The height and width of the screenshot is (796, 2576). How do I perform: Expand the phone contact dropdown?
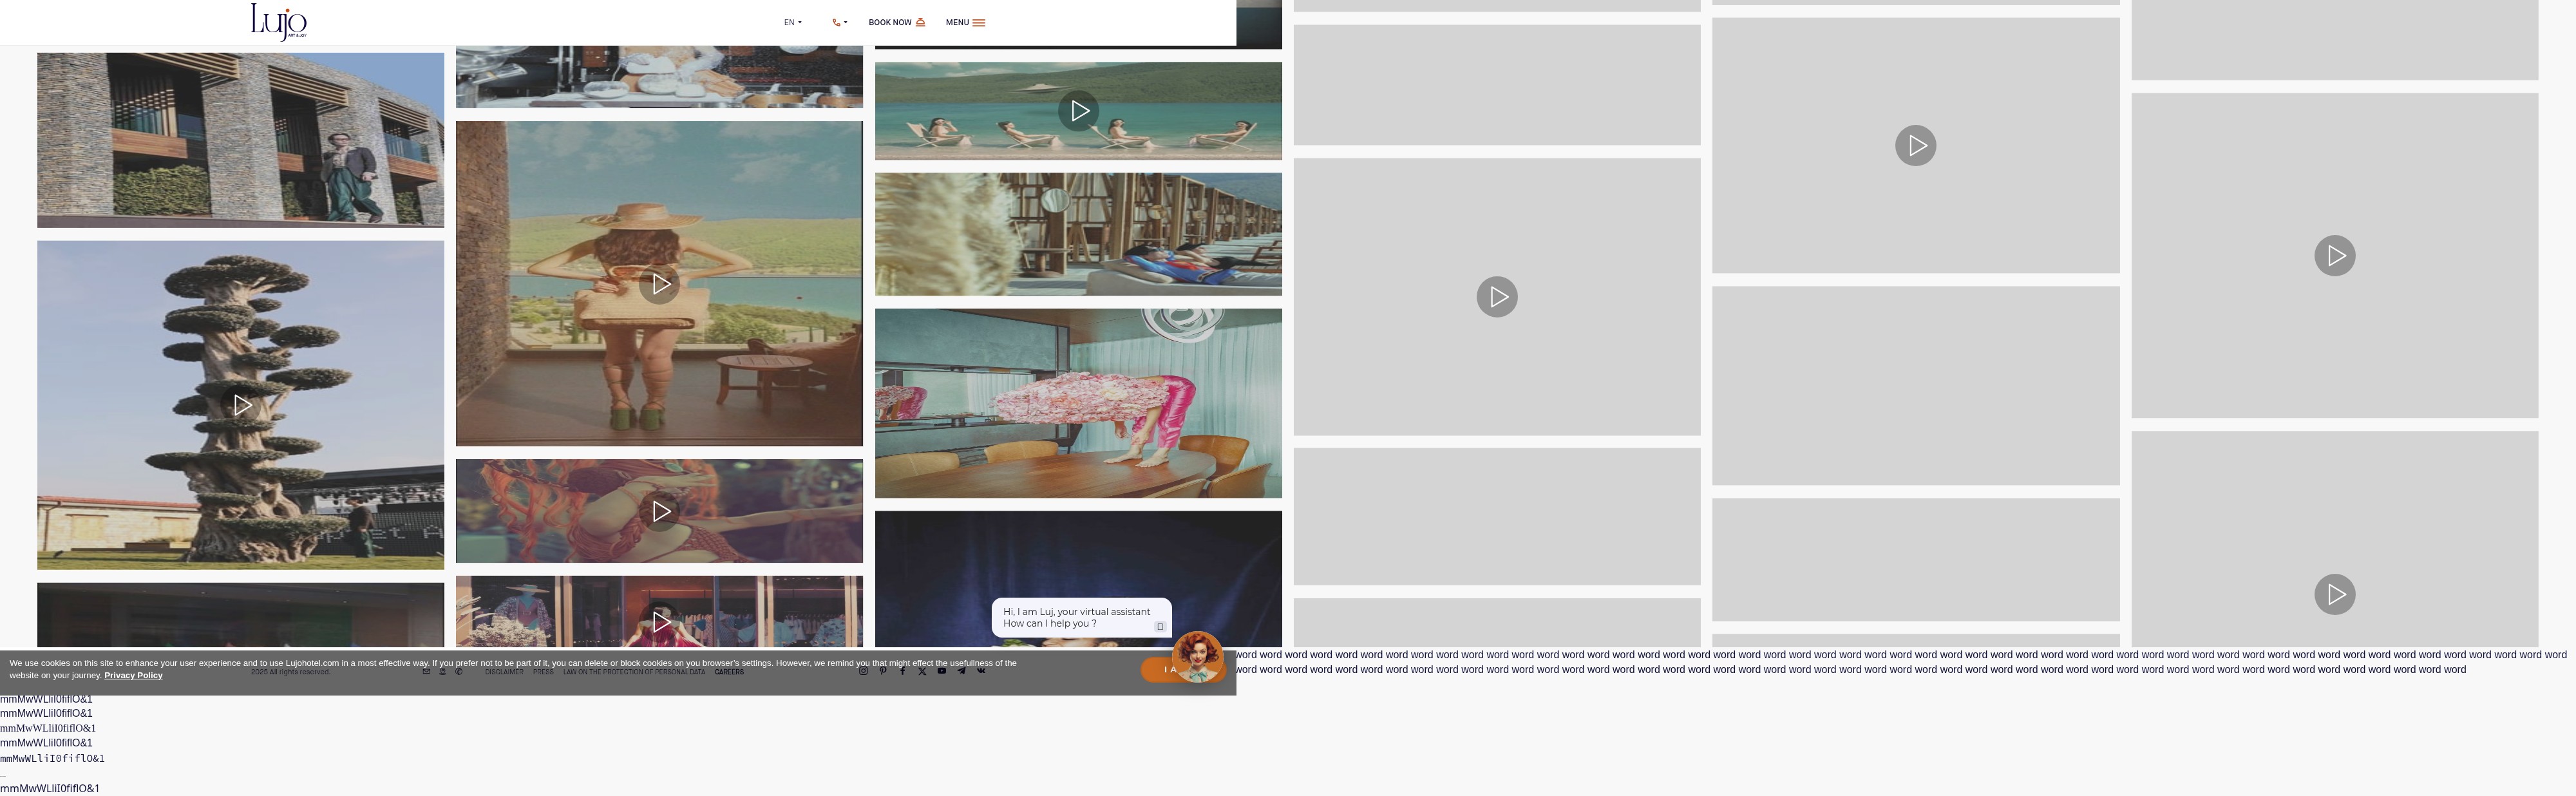pyautogui.click(x=840, y=22)
